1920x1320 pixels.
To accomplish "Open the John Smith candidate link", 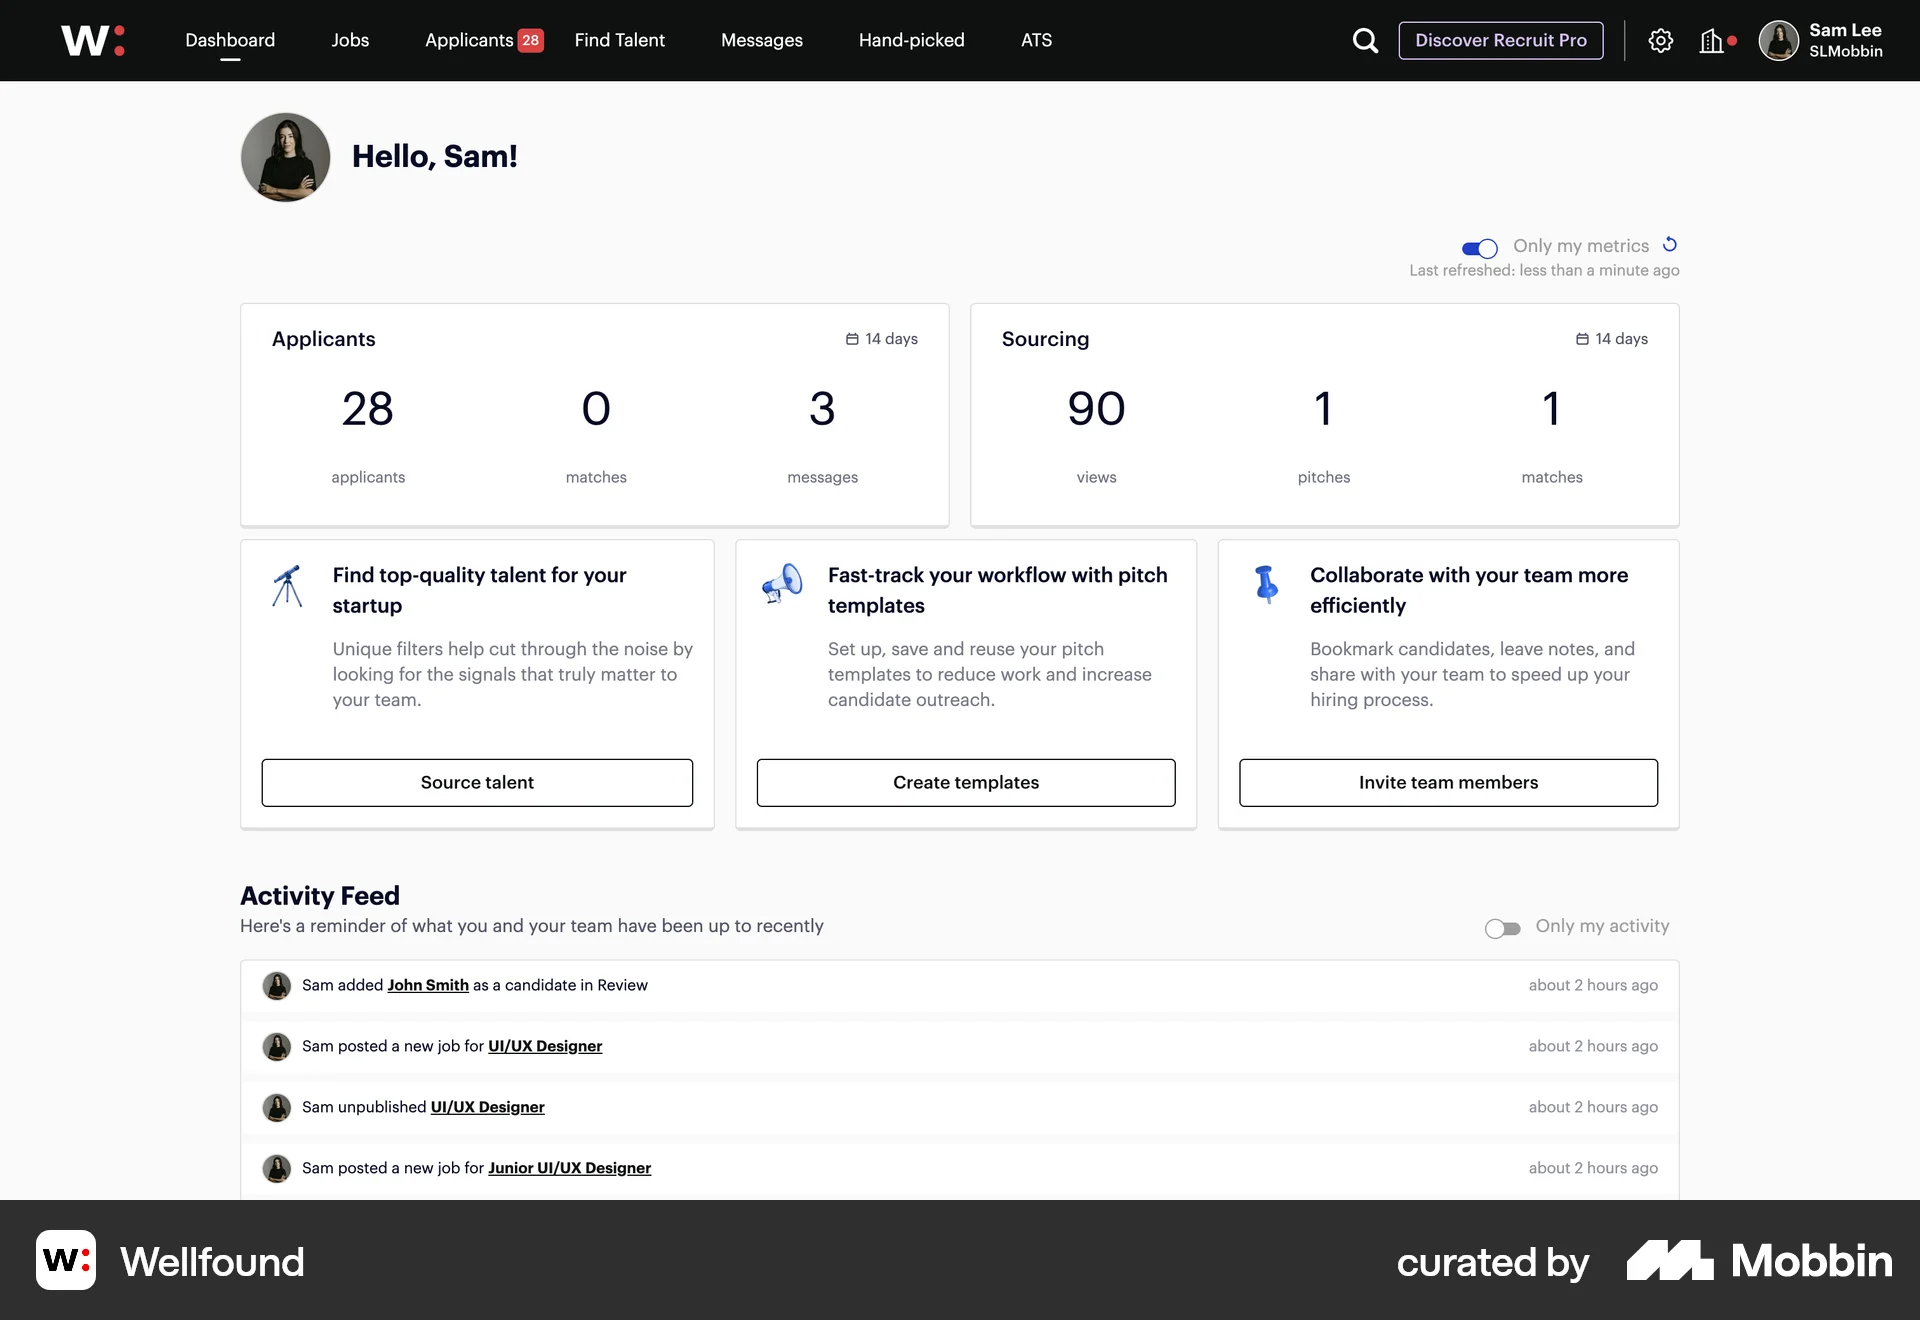I will pyautogui.click(x=427, y=985).
